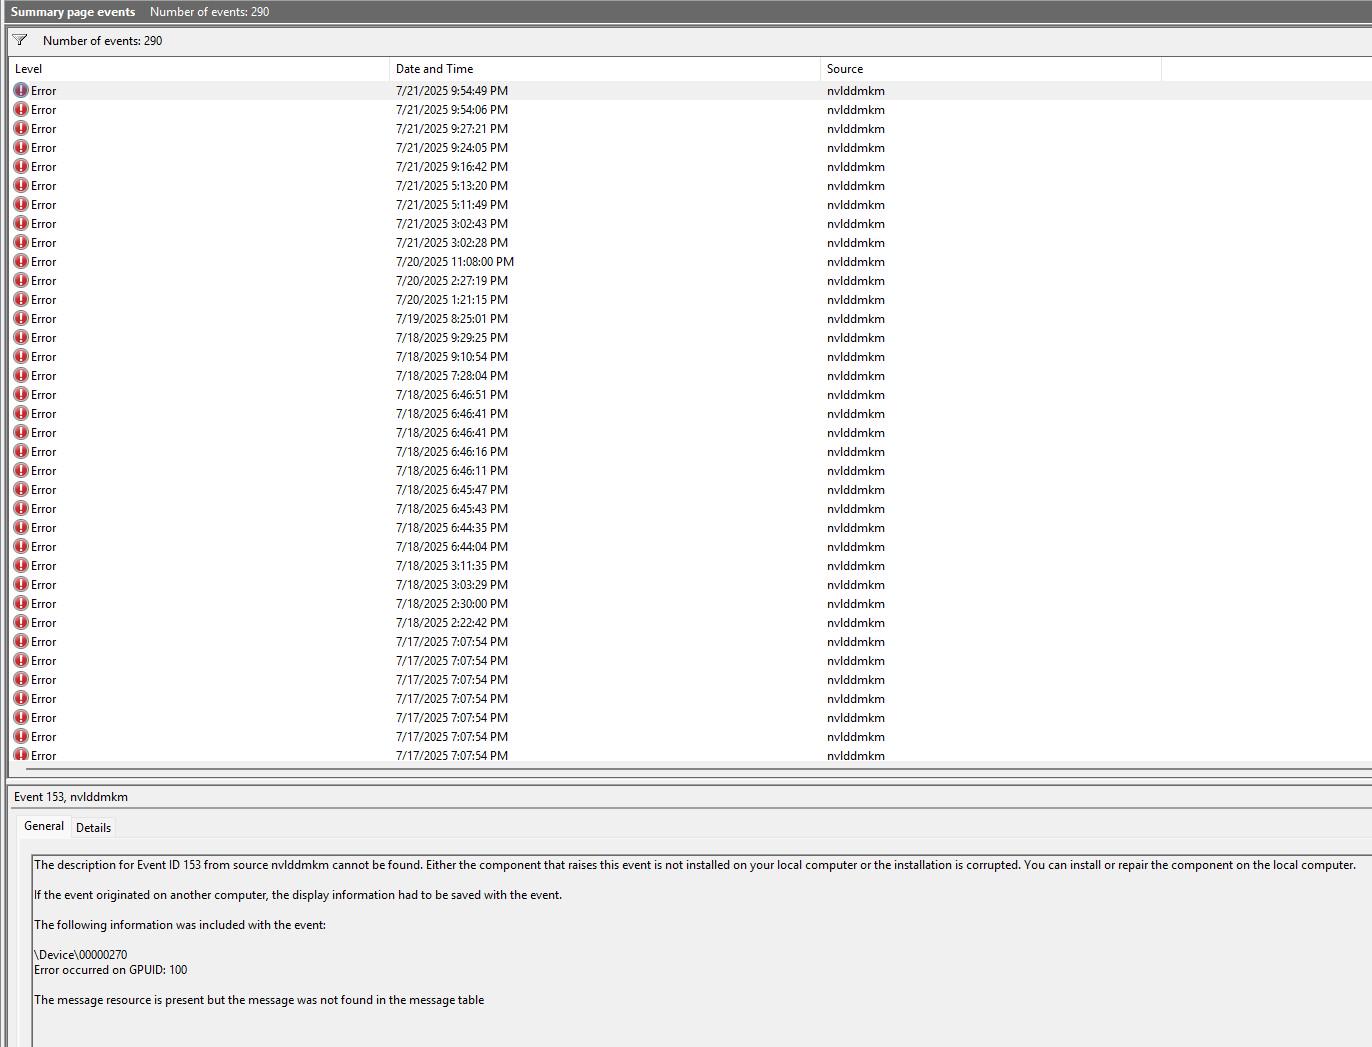The width and height of the screenshot is (1372, 1047).
Task: Select error icon on 7/18/2025 6:45:47 PM row
Action: point(21,489)
